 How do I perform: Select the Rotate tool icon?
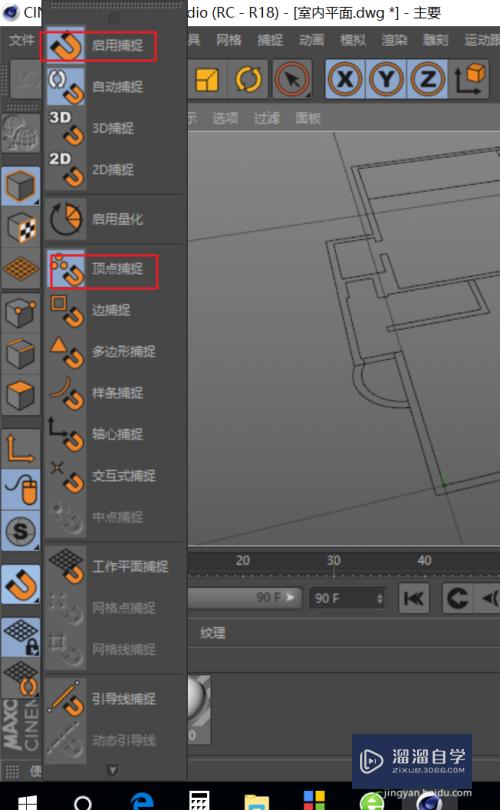point(248,80)
